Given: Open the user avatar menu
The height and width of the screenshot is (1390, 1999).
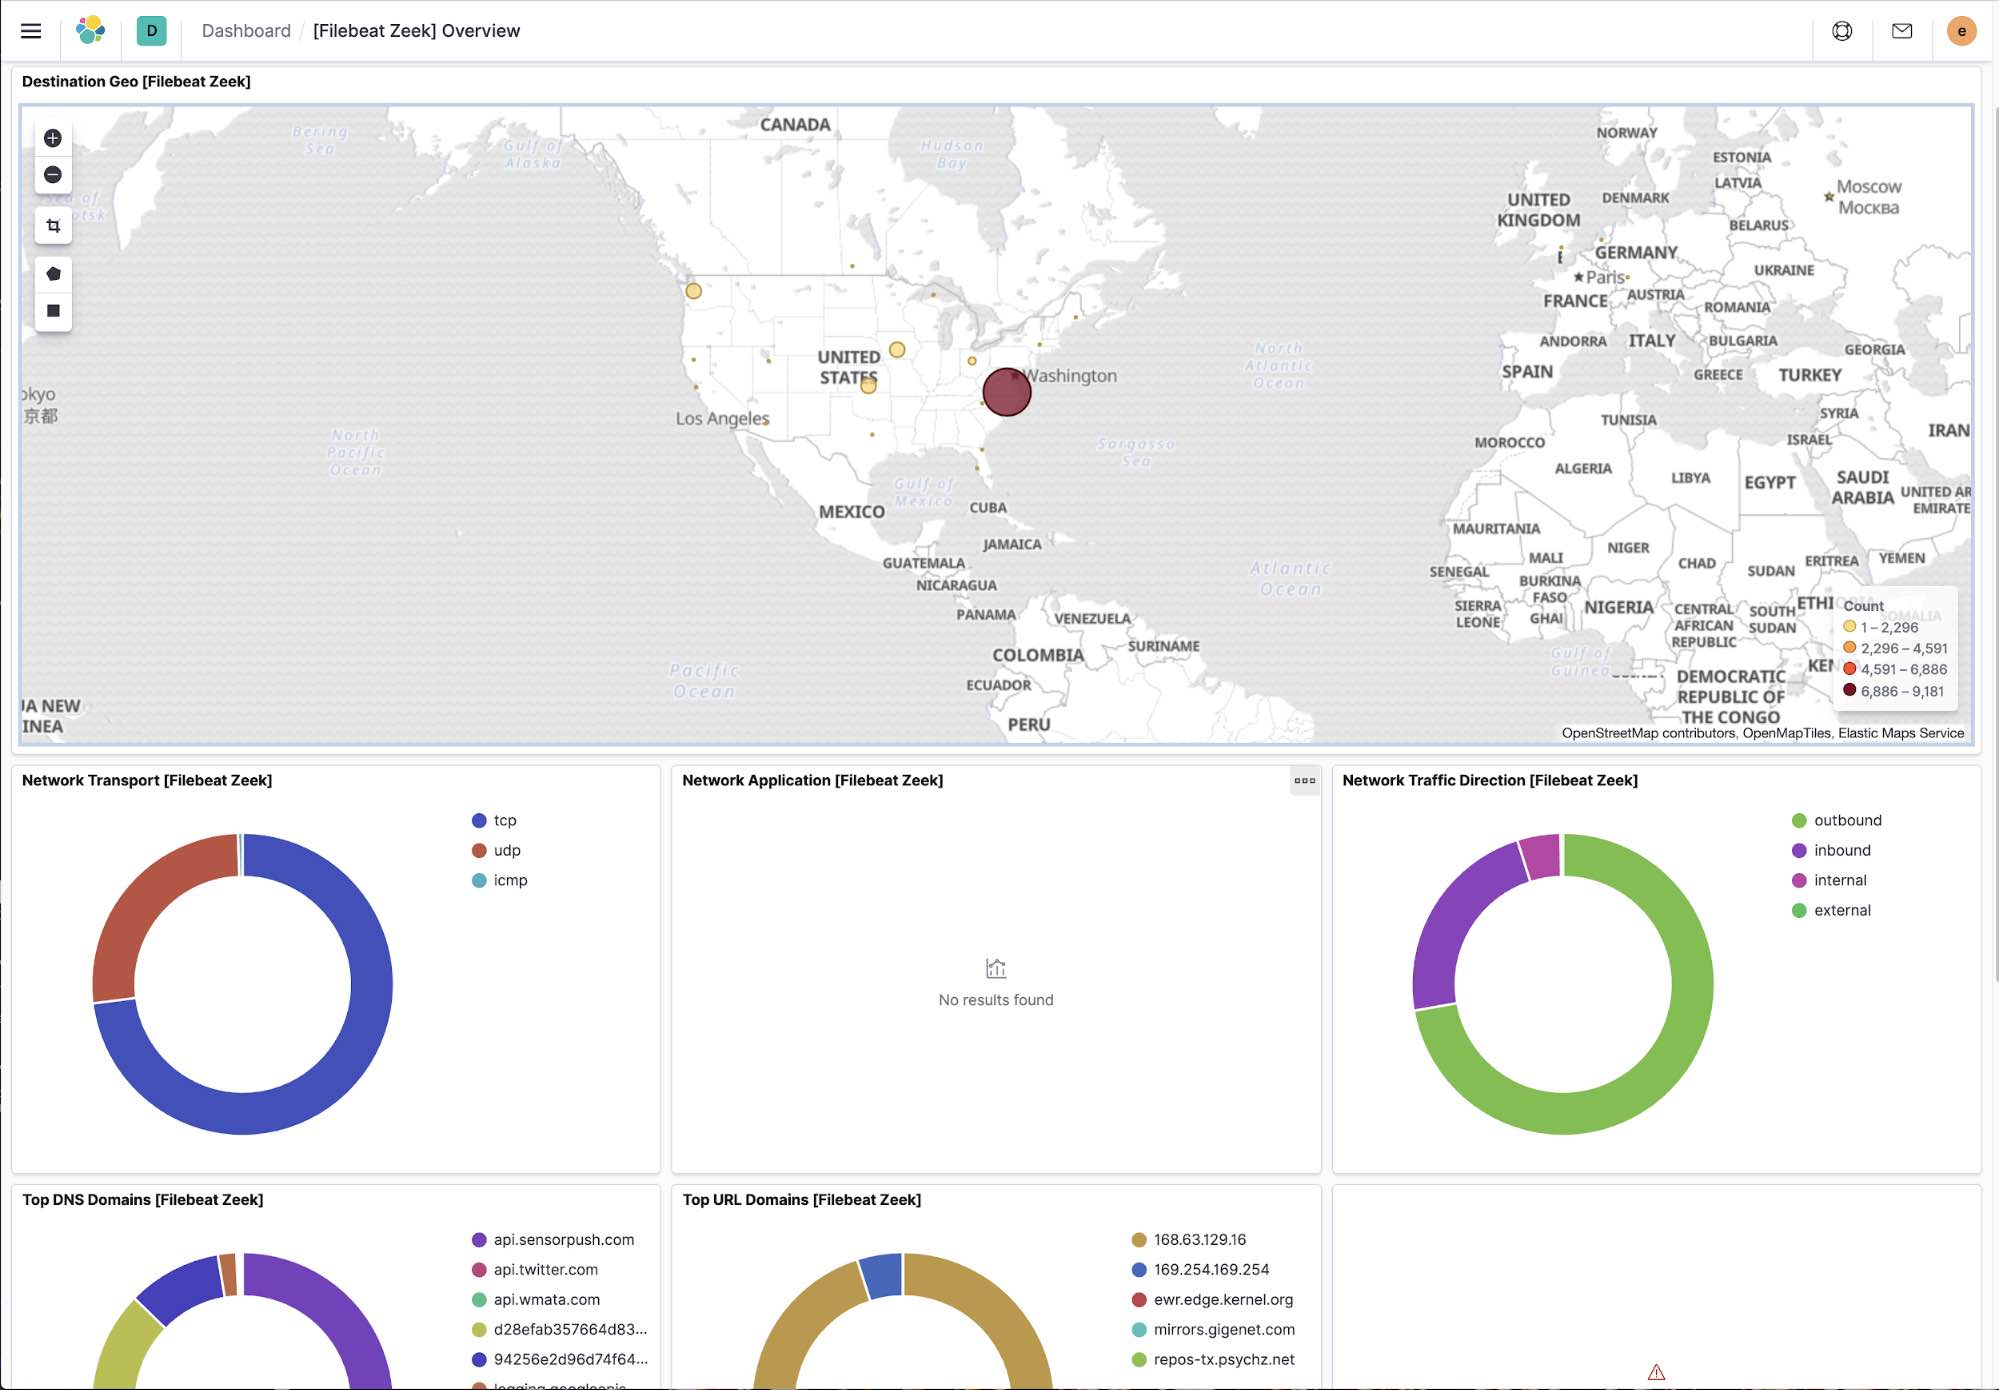Looking at the screenshot, I should pyautogui.click(x=1961, y=31).
